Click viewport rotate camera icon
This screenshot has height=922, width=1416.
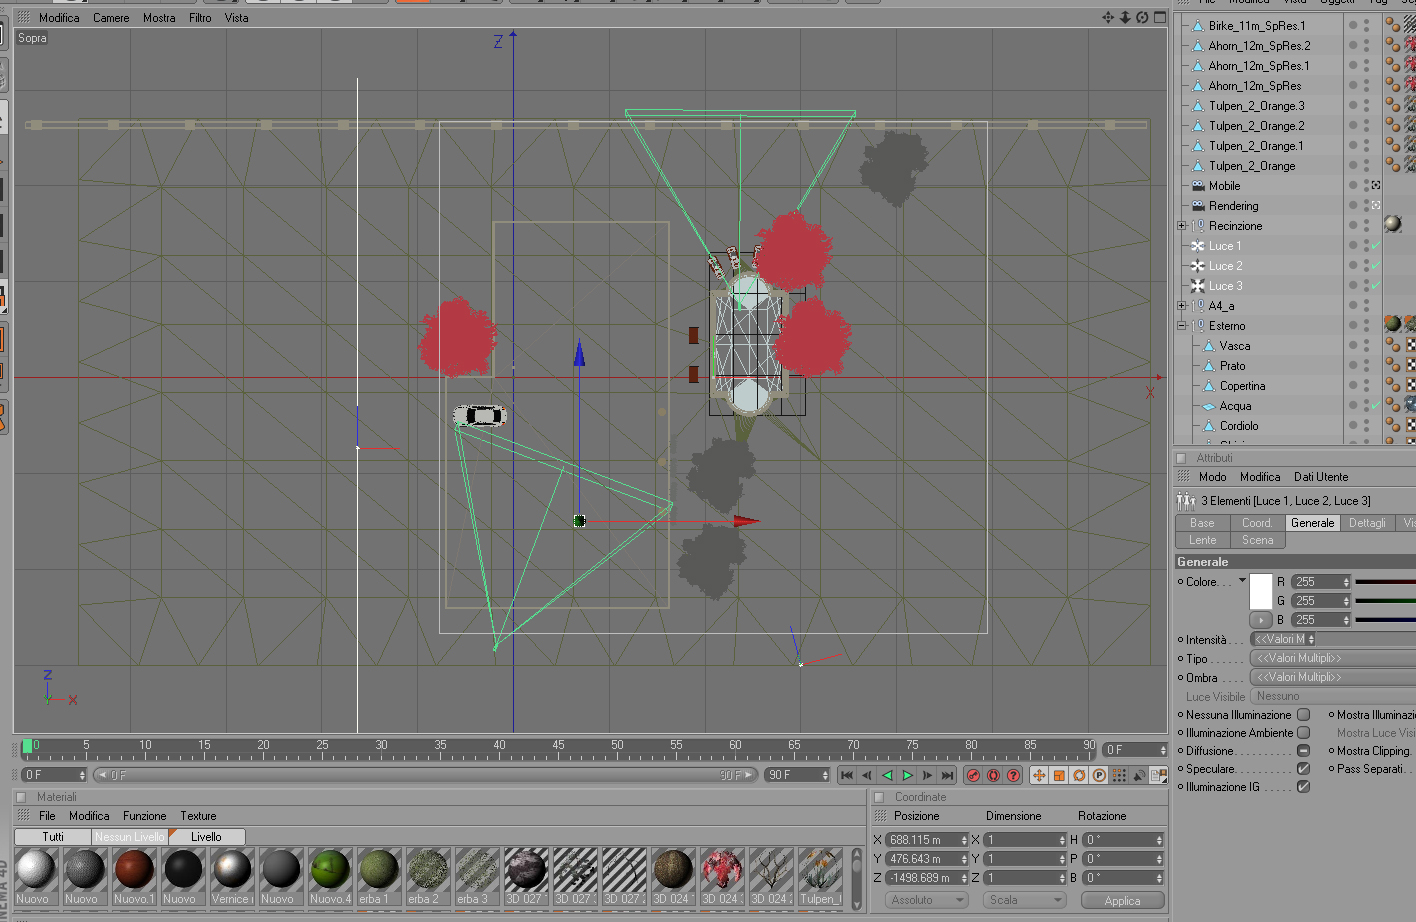1142,17
